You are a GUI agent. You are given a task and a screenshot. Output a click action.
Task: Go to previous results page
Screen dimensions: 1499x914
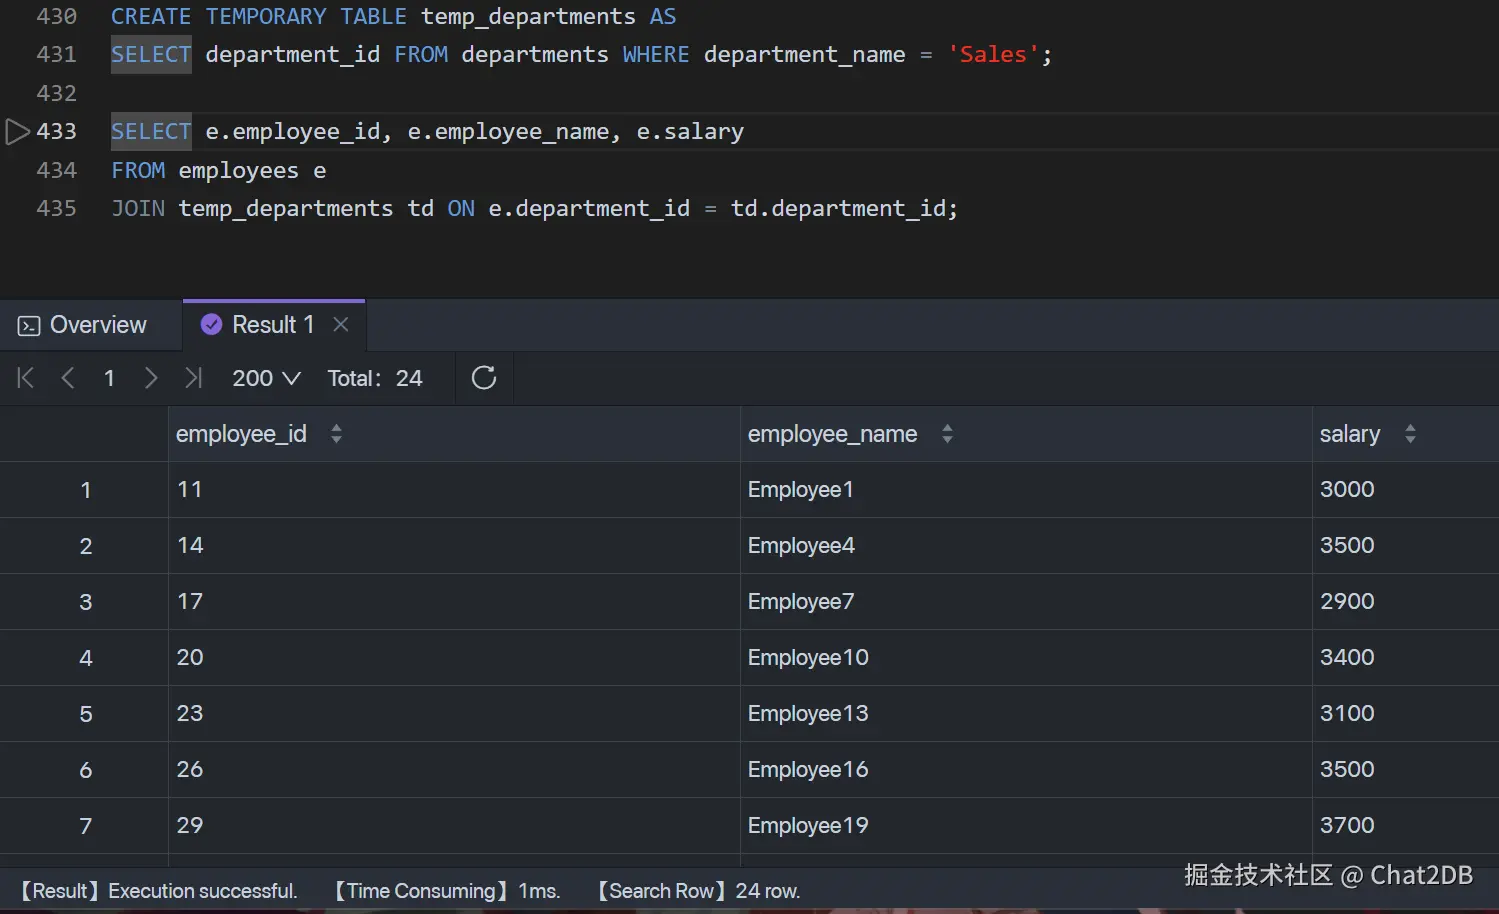point(68,377)
